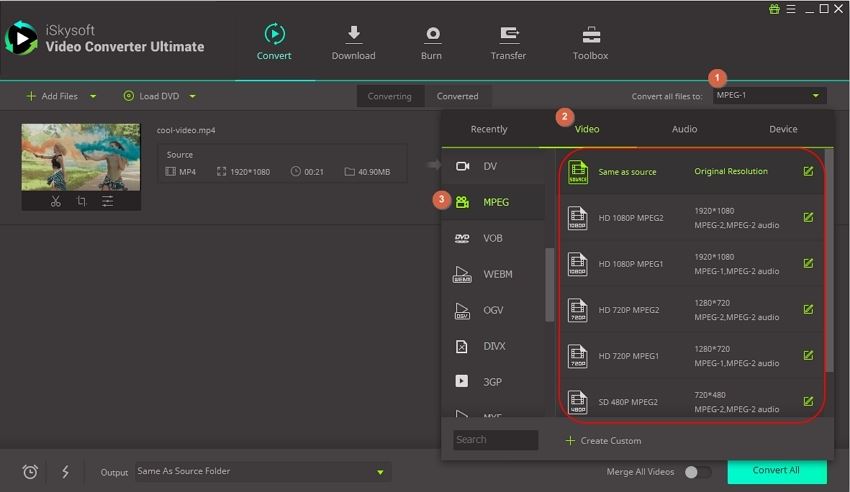Toggle the Merge All Videos switch
The width and height of the screenshot is (850, 492).
[x=697, y=471]
